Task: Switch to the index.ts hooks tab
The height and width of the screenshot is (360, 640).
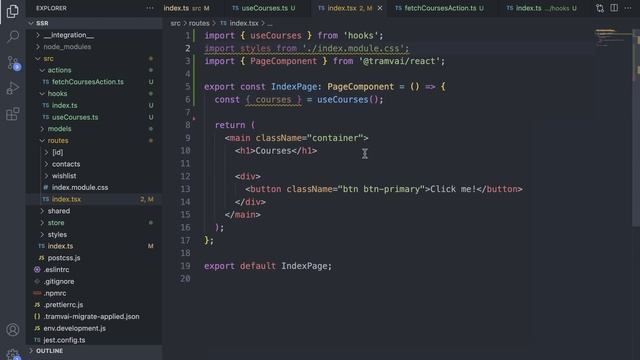Action: 542,8
